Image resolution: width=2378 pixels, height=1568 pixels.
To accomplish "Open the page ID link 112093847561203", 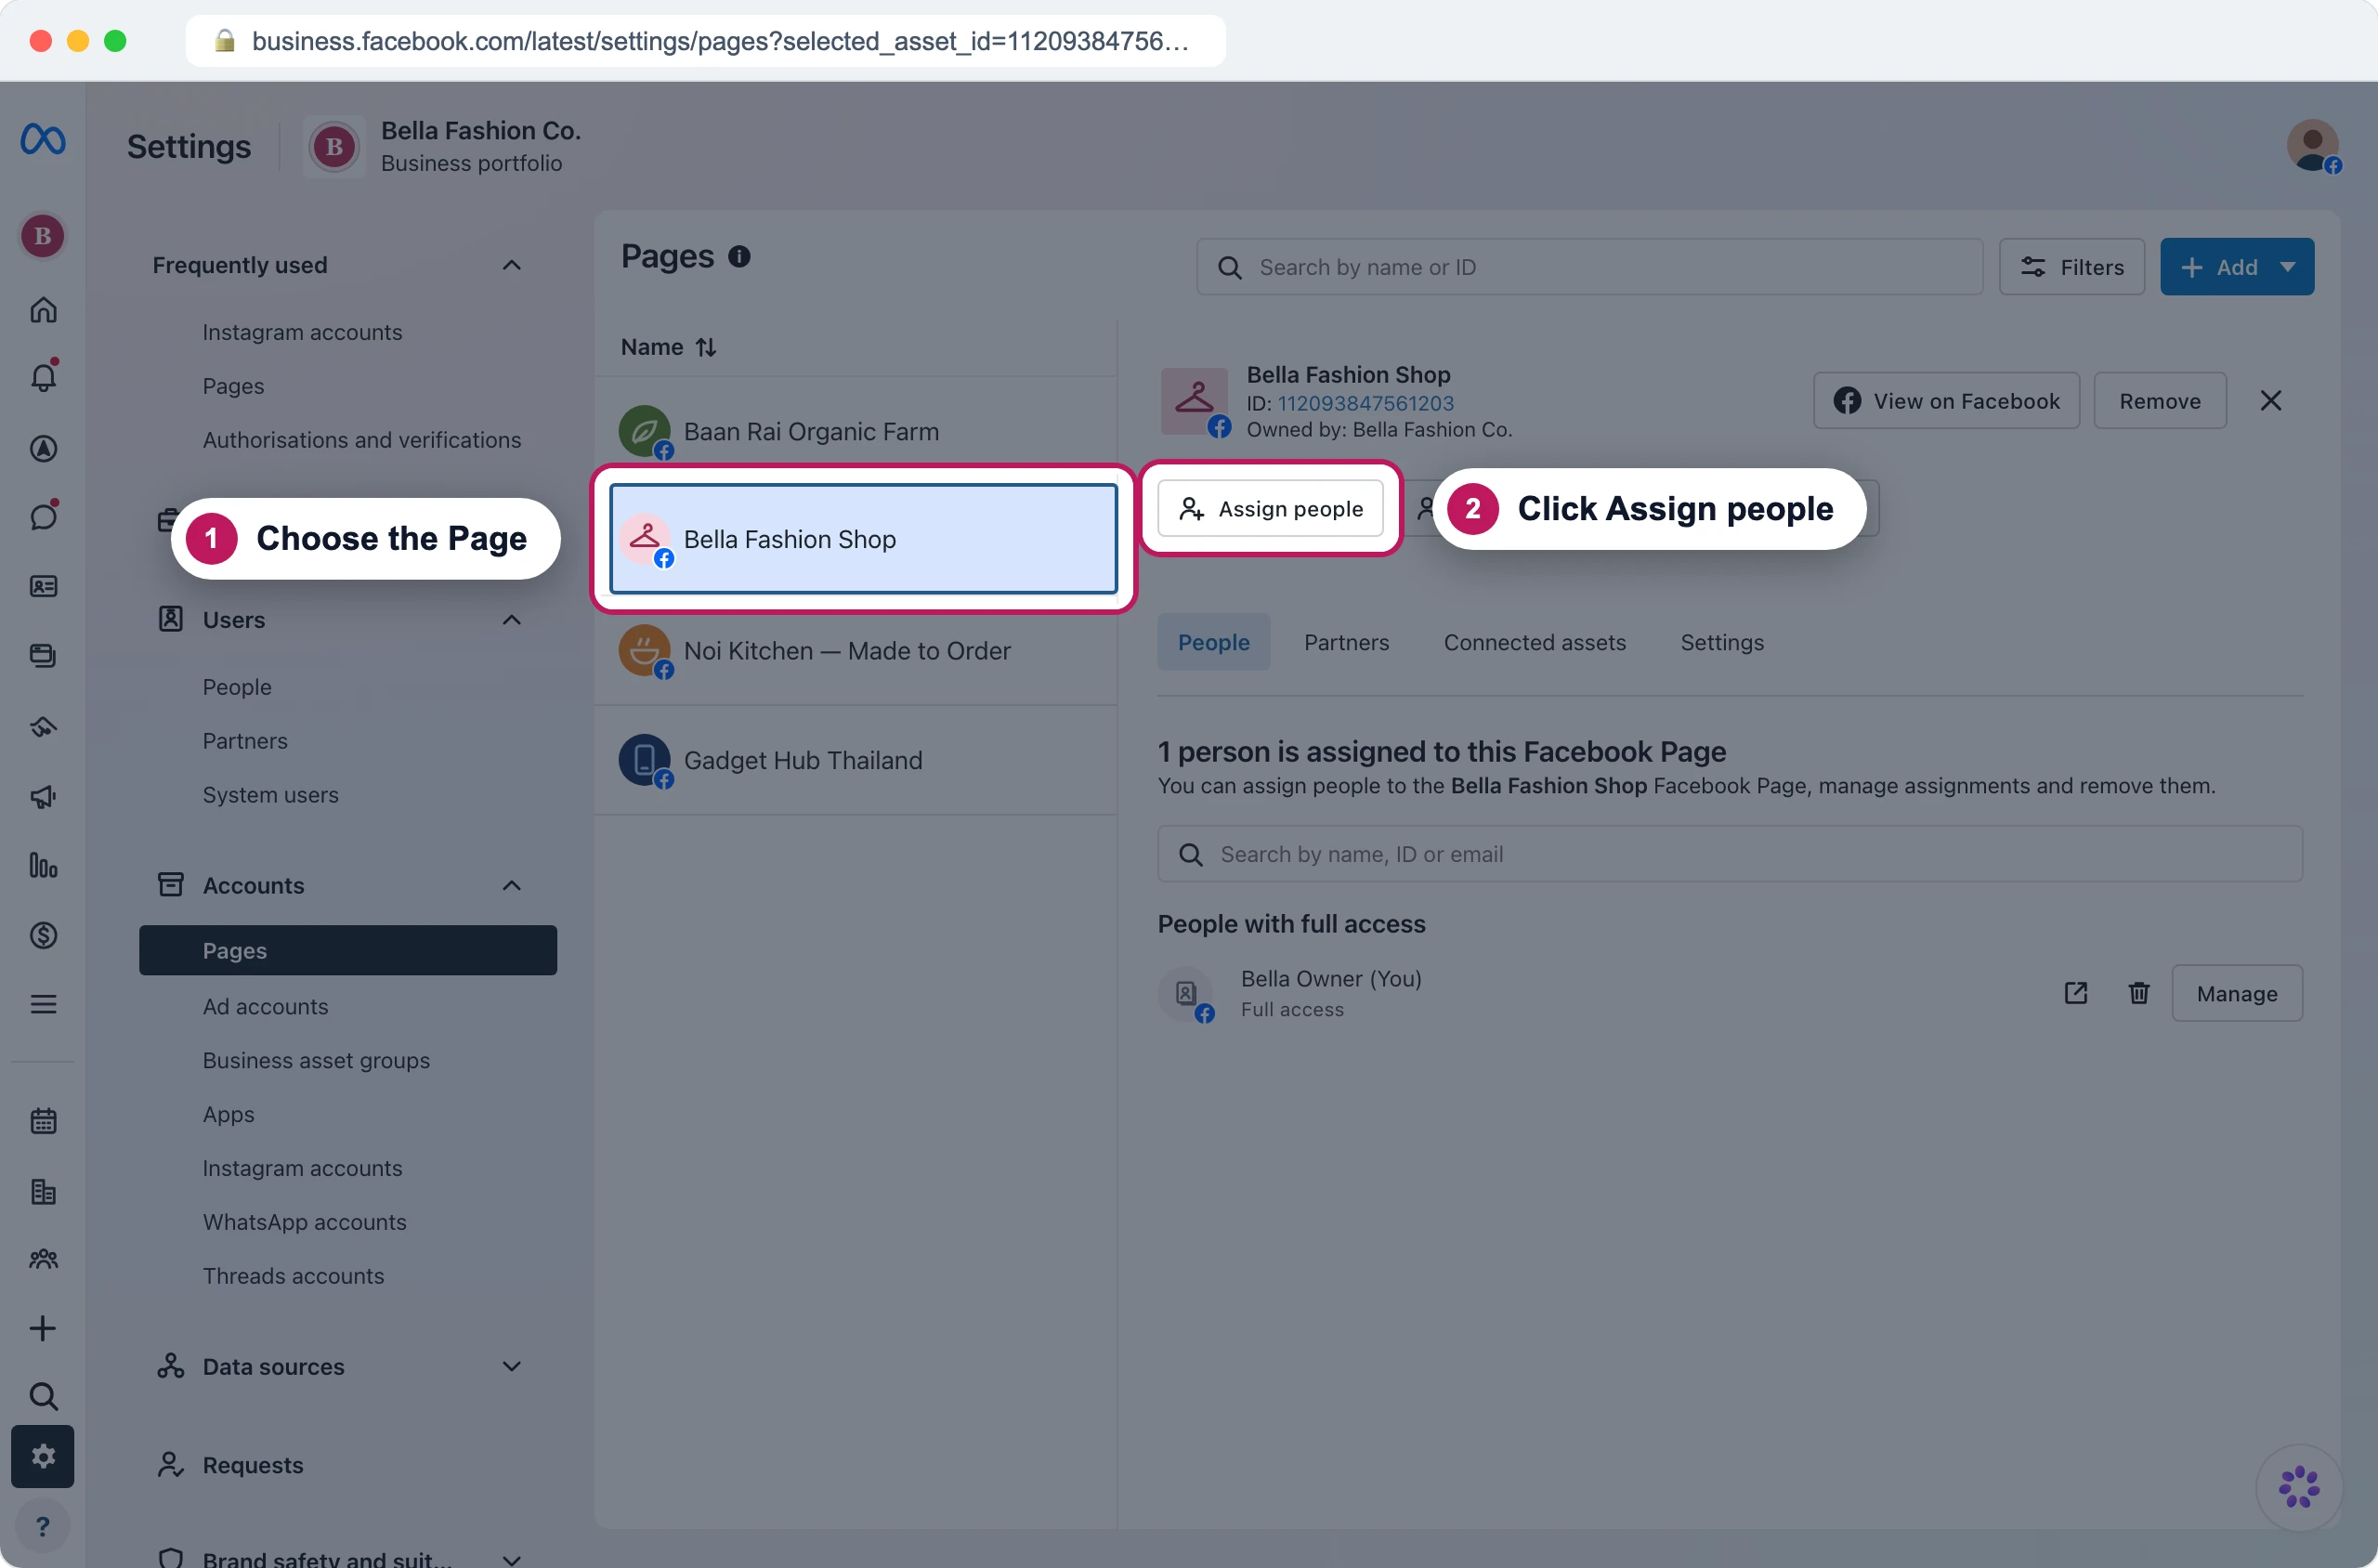I will [x=1365, y=403].
